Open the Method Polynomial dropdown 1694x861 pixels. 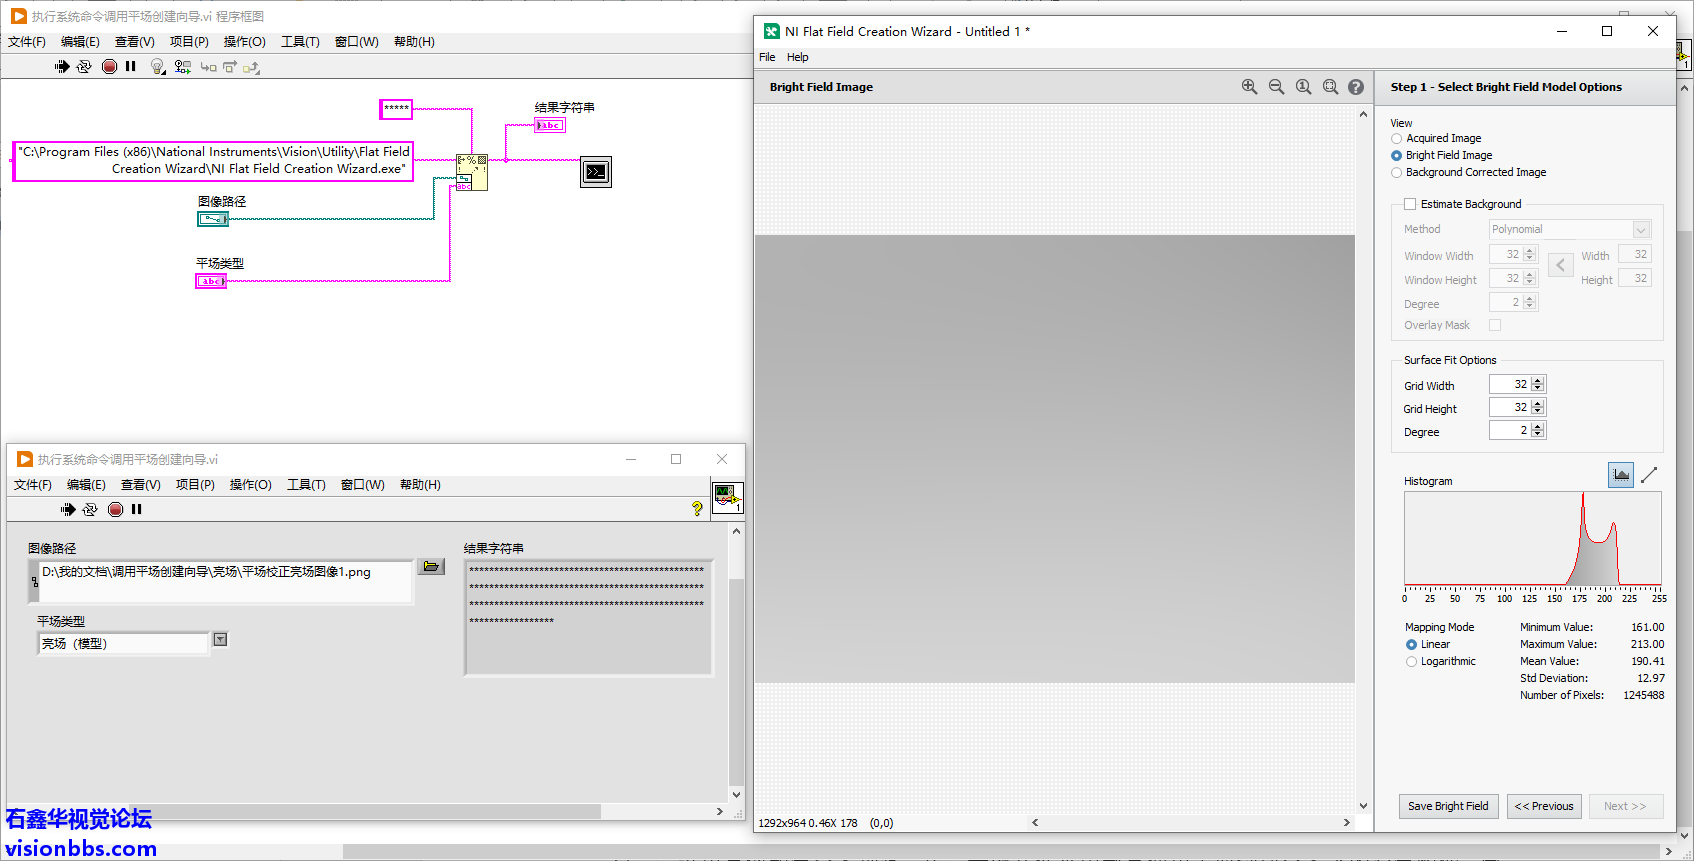1641,230
